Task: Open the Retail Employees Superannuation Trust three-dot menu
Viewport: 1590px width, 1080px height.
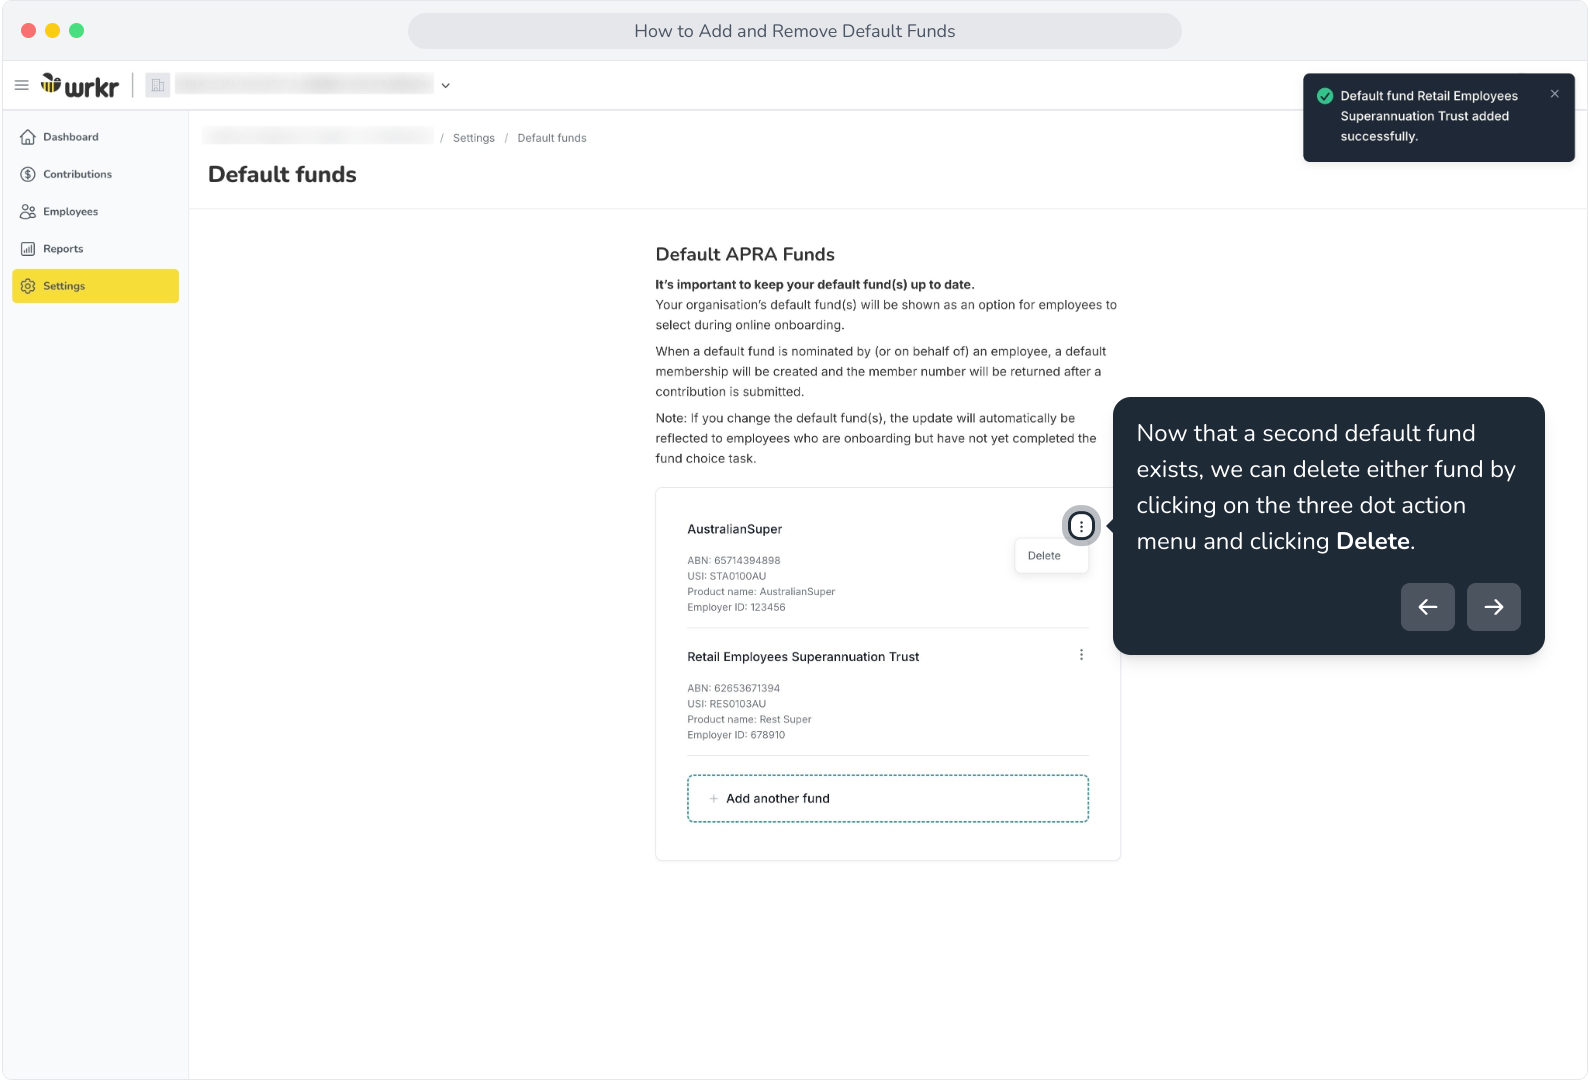Action: [x=1081, y=655]
